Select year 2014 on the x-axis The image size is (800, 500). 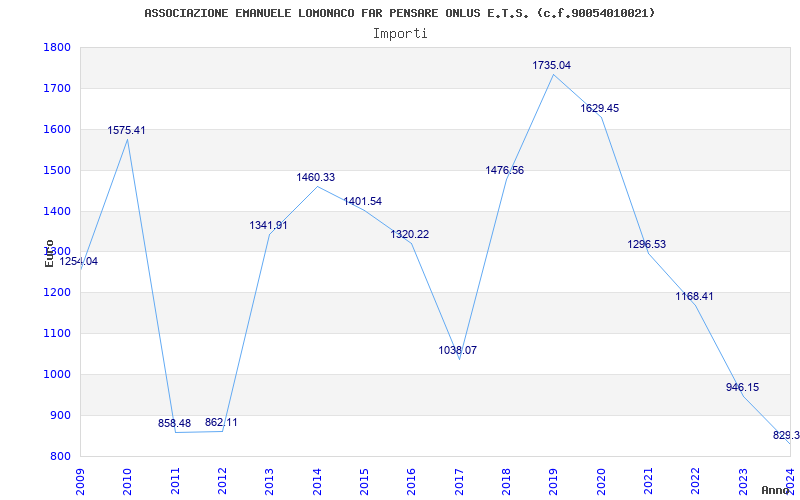[x=317, y=481]
